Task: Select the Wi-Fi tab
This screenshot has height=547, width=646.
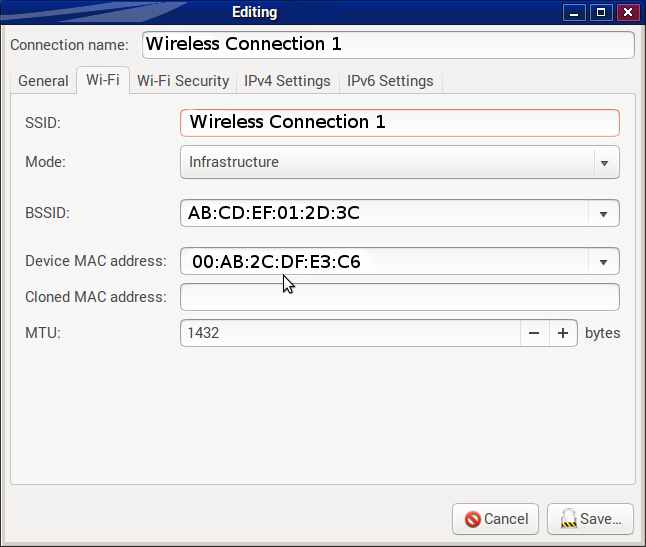Action: click(x=103, y=81)
